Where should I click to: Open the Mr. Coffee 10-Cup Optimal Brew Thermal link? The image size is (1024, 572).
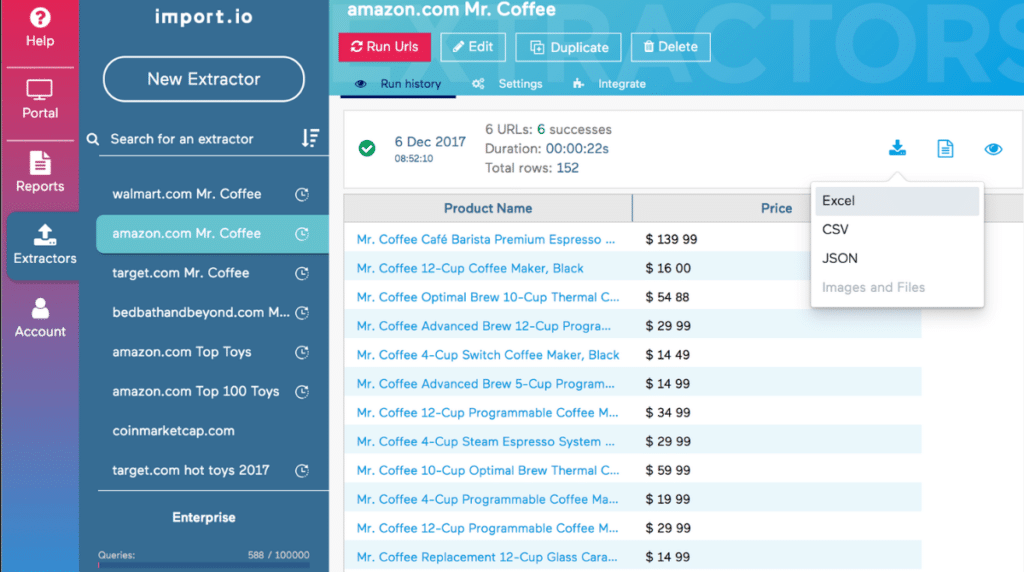tap(488, 470)
